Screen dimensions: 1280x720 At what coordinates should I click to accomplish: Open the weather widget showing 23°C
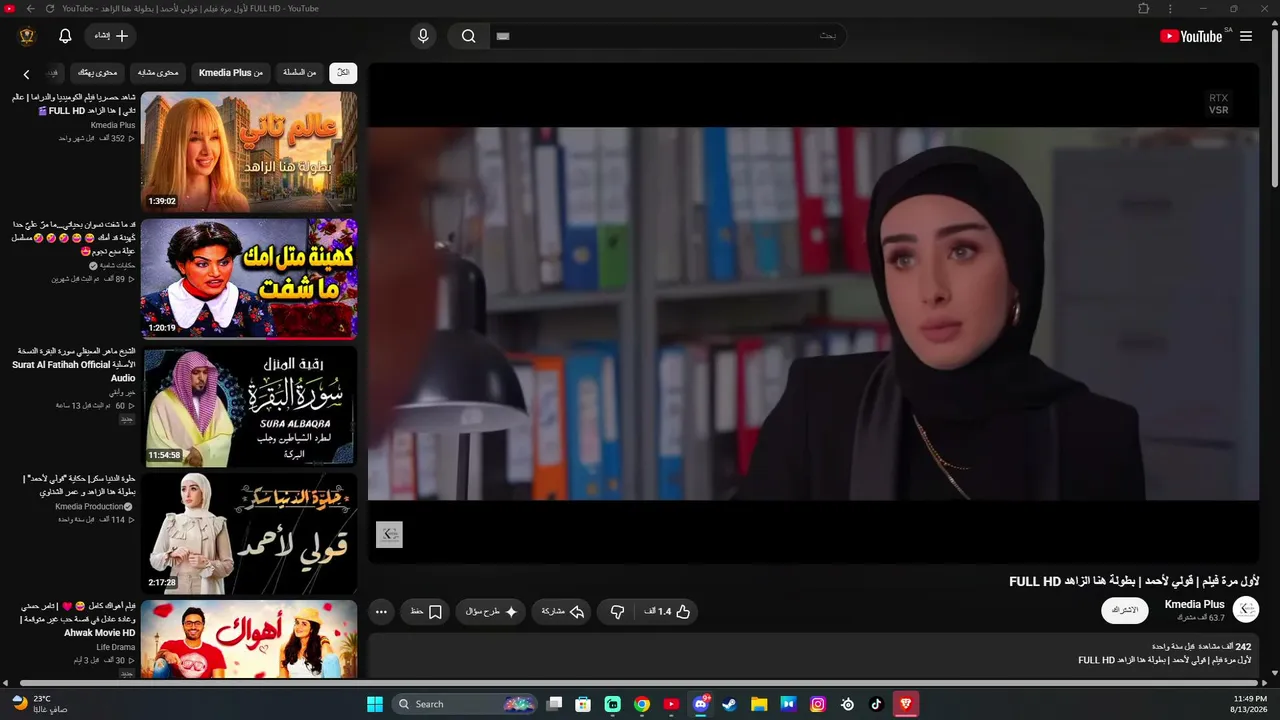click(39, 704)
